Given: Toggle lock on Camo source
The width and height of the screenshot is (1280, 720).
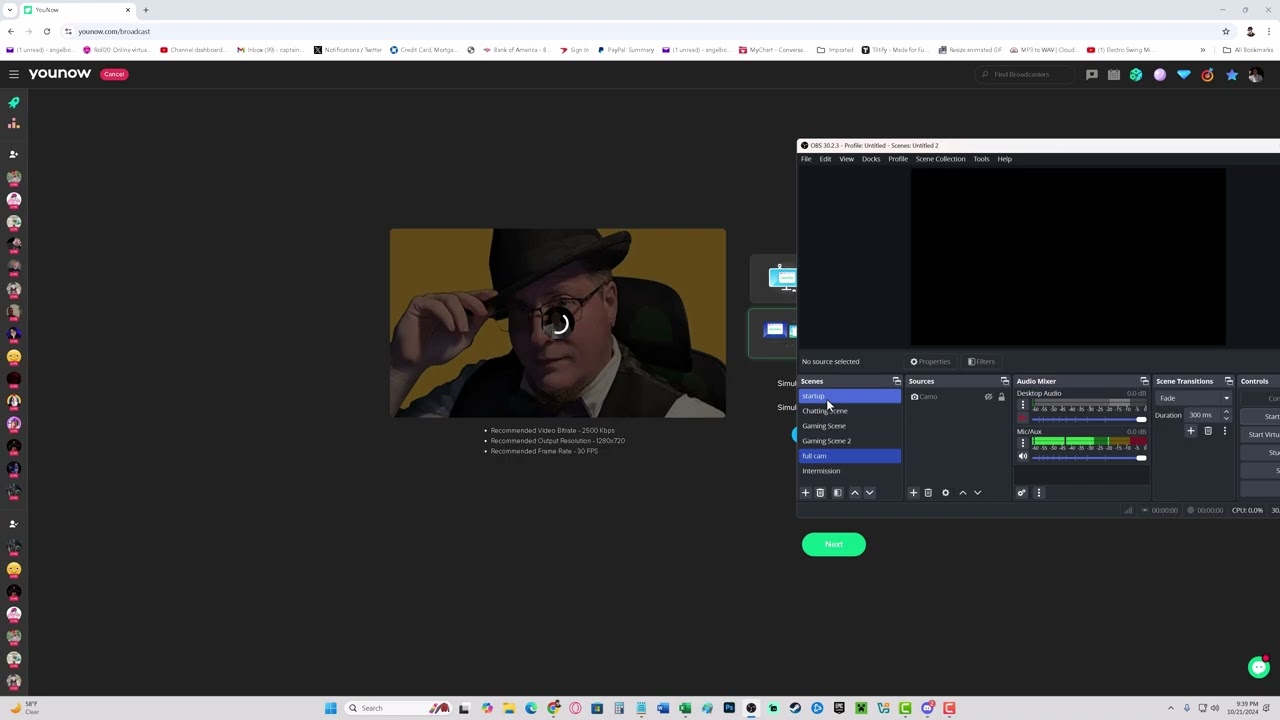Looking at the screenshot, I should [1001, 397].
